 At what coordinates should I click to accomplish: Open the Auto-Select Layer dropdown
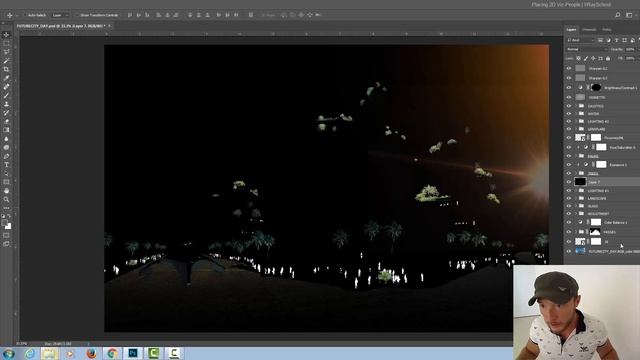coord(60,15)
